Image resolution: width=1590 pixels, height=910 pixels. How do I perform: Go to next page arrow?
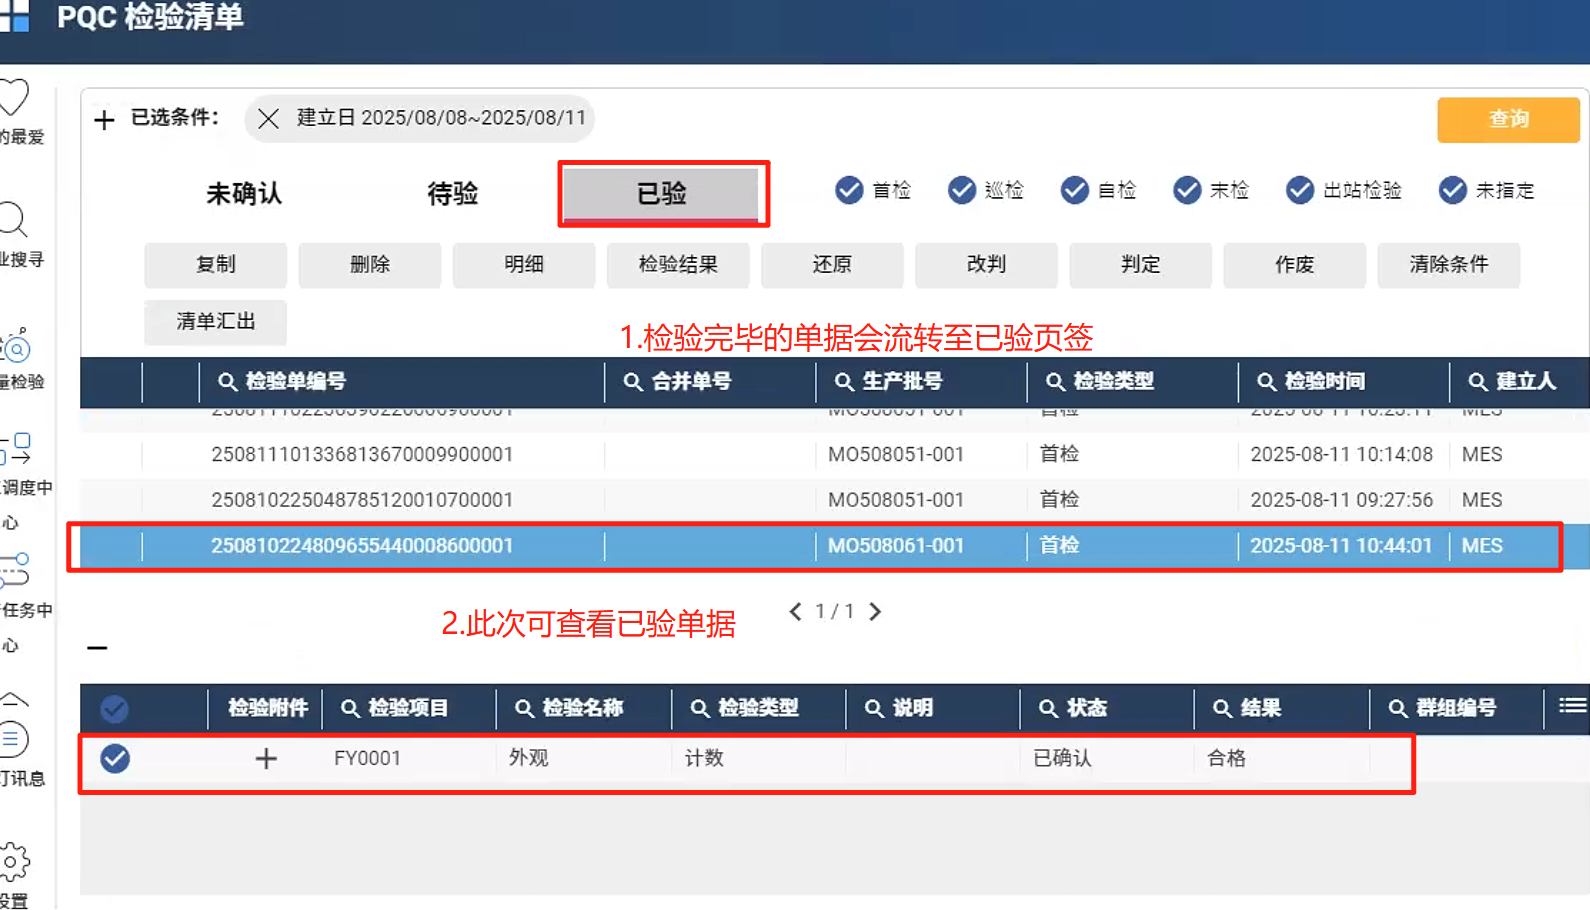(x=875, y=611)
